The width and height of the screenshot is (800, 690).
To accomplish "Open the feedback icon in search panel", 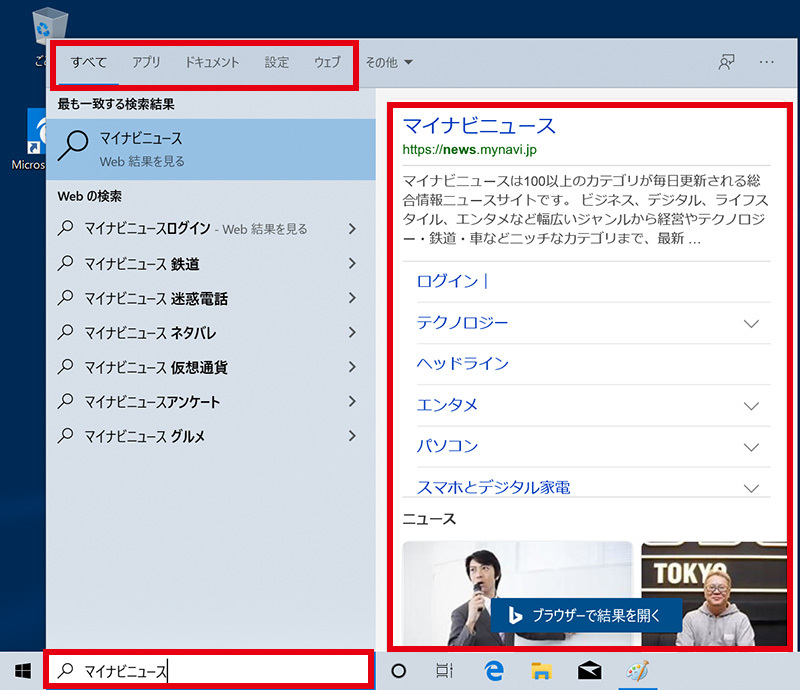I will [727, 62].
